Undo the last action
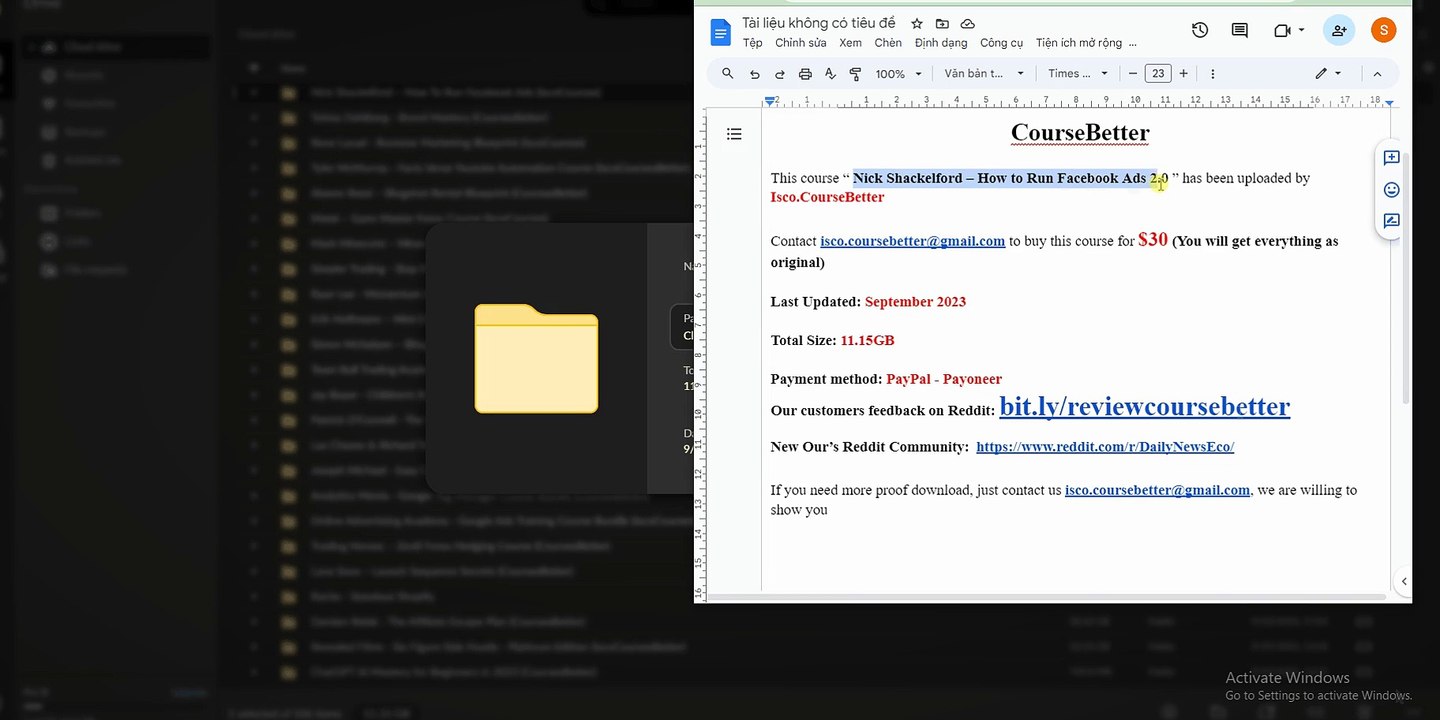This screenshot has height=720, width=1440. pos(755,74)
